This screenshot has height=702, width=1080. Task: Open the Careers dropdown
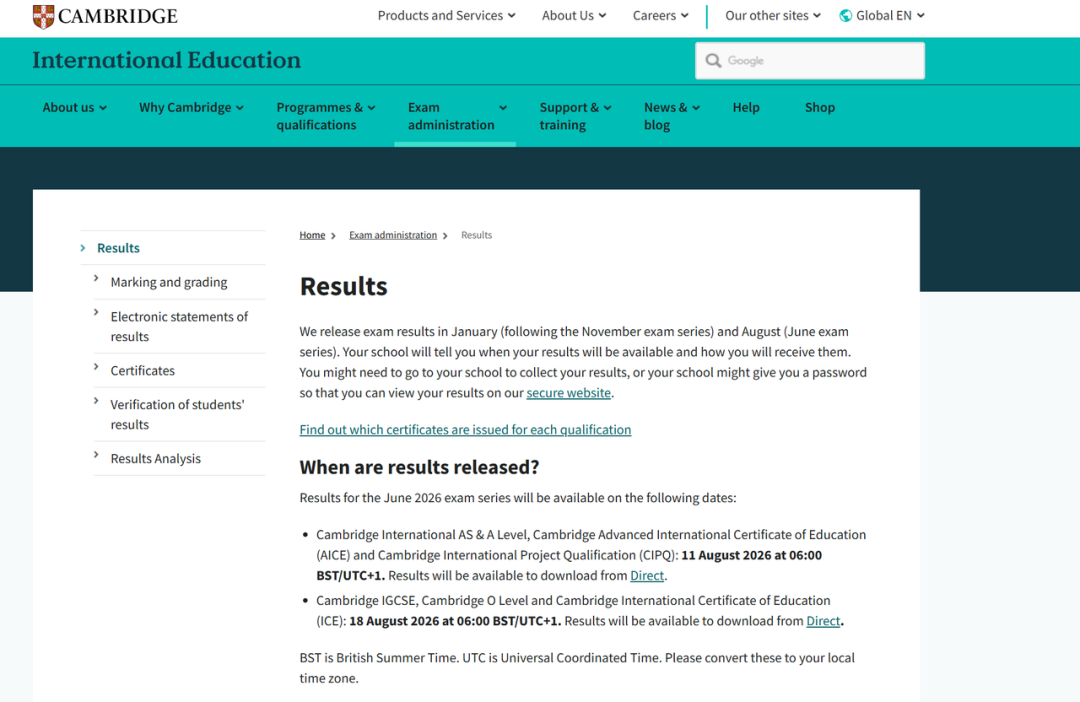[661, 16]
